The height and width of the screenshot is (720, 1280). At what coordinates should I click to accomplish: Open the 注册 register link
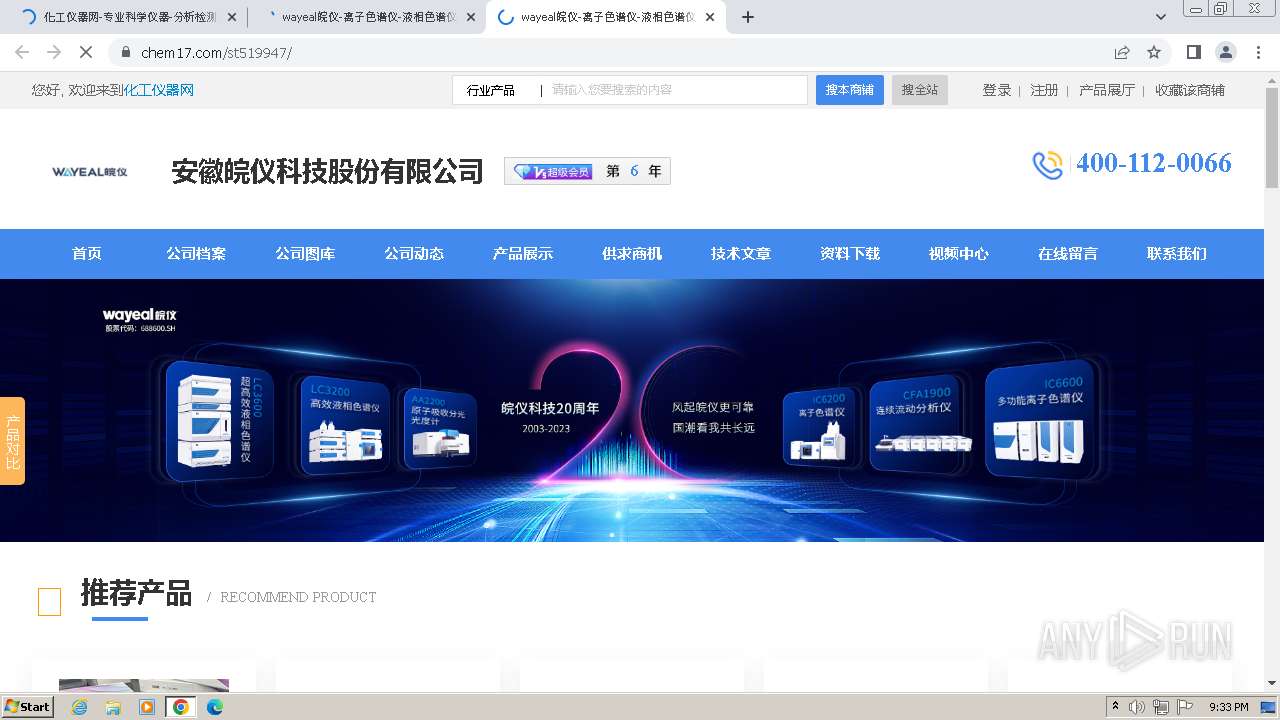[x=1044, y=90]
